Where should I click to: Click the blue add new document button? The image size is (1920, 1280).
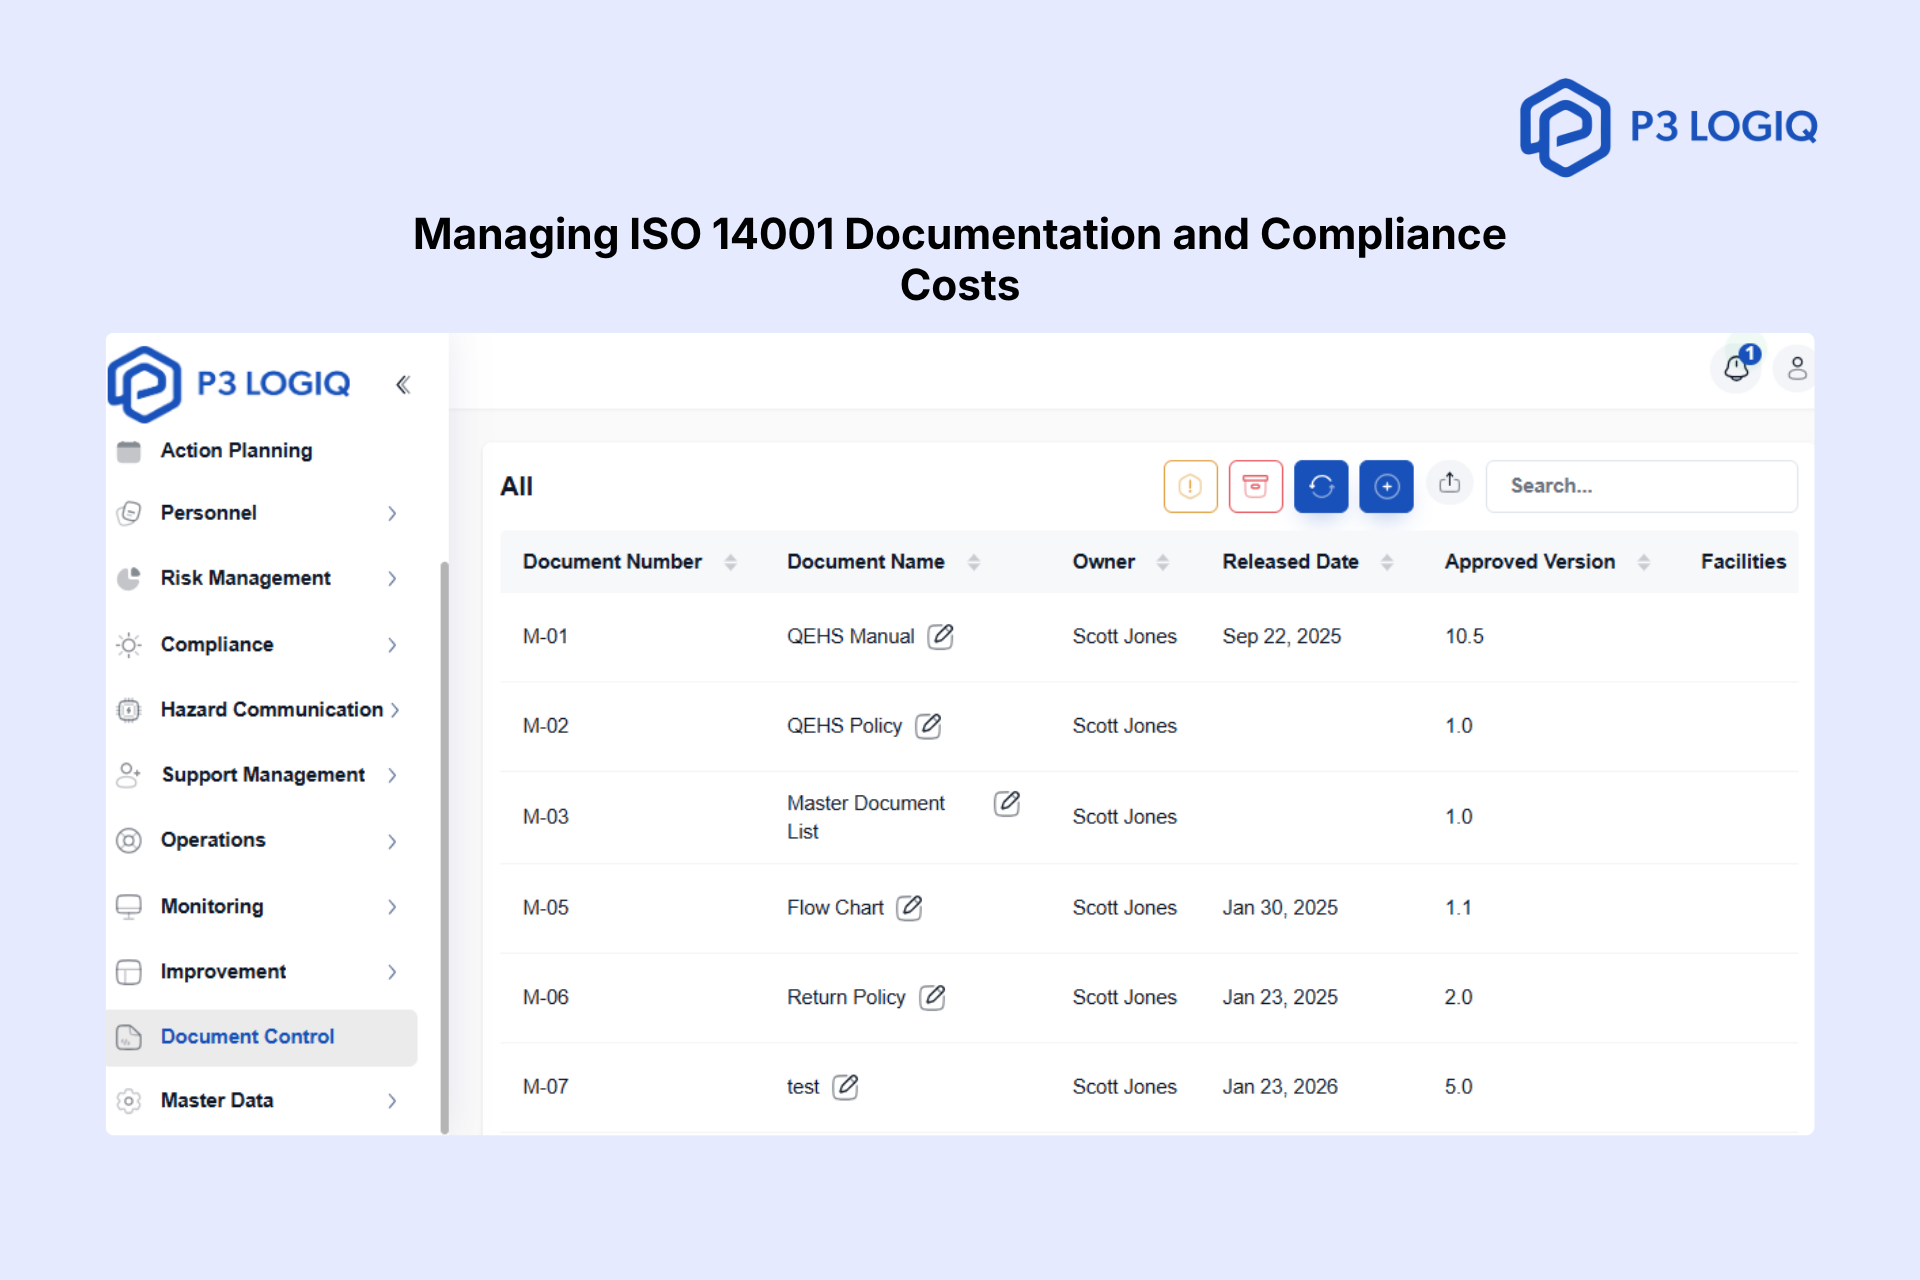click(1386, 486)
